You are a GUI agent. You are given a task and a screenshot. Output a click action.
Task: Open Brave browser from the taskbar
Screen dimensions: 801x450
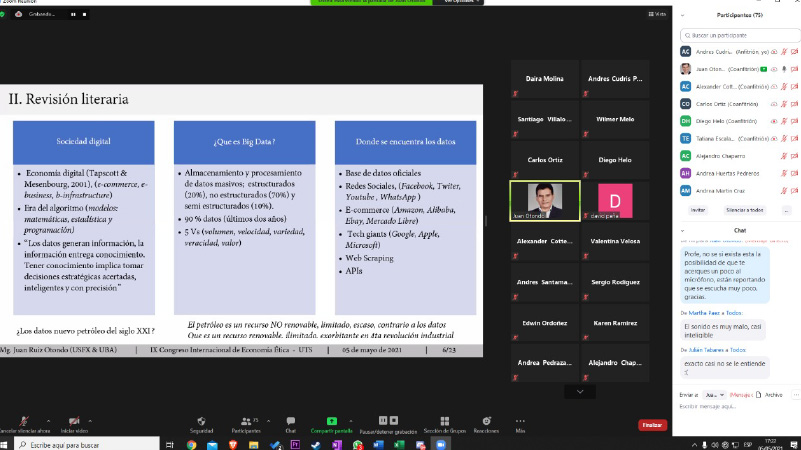click(x=233, y=445)
